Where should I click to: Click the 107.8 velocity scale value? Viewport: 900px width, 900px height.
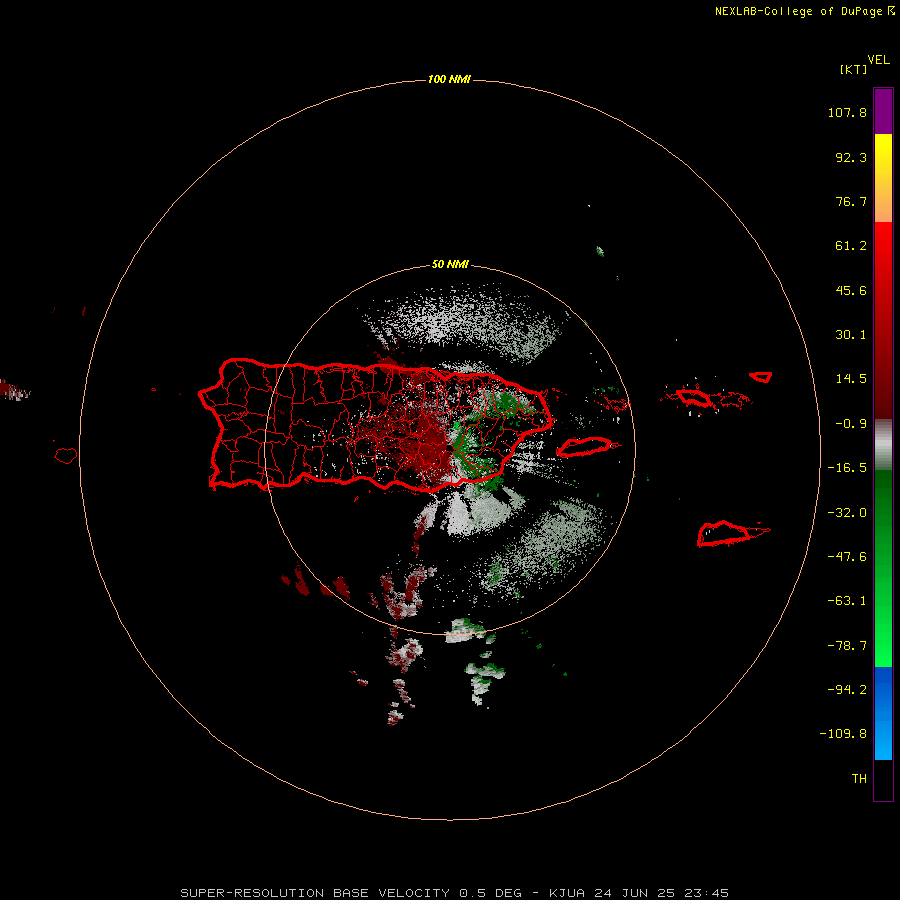847,112
